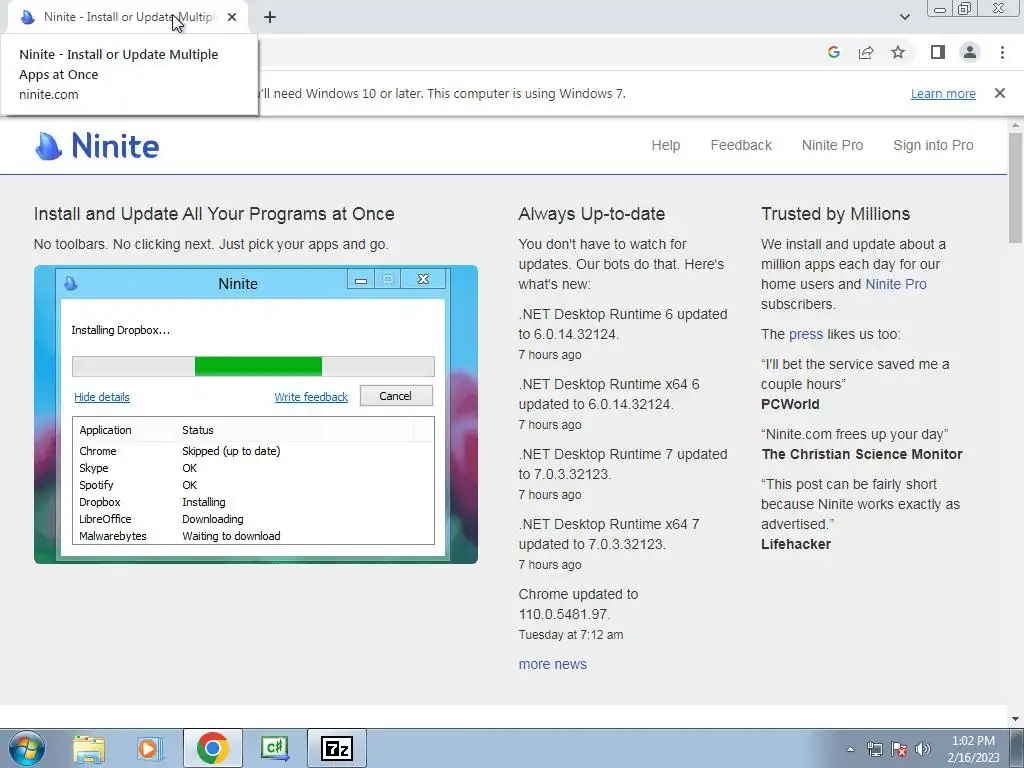The image size is (1024, 768).
Task: Click 'Chrome updated to 110.0.5481.97' text
Action: (x=579, y=605)
